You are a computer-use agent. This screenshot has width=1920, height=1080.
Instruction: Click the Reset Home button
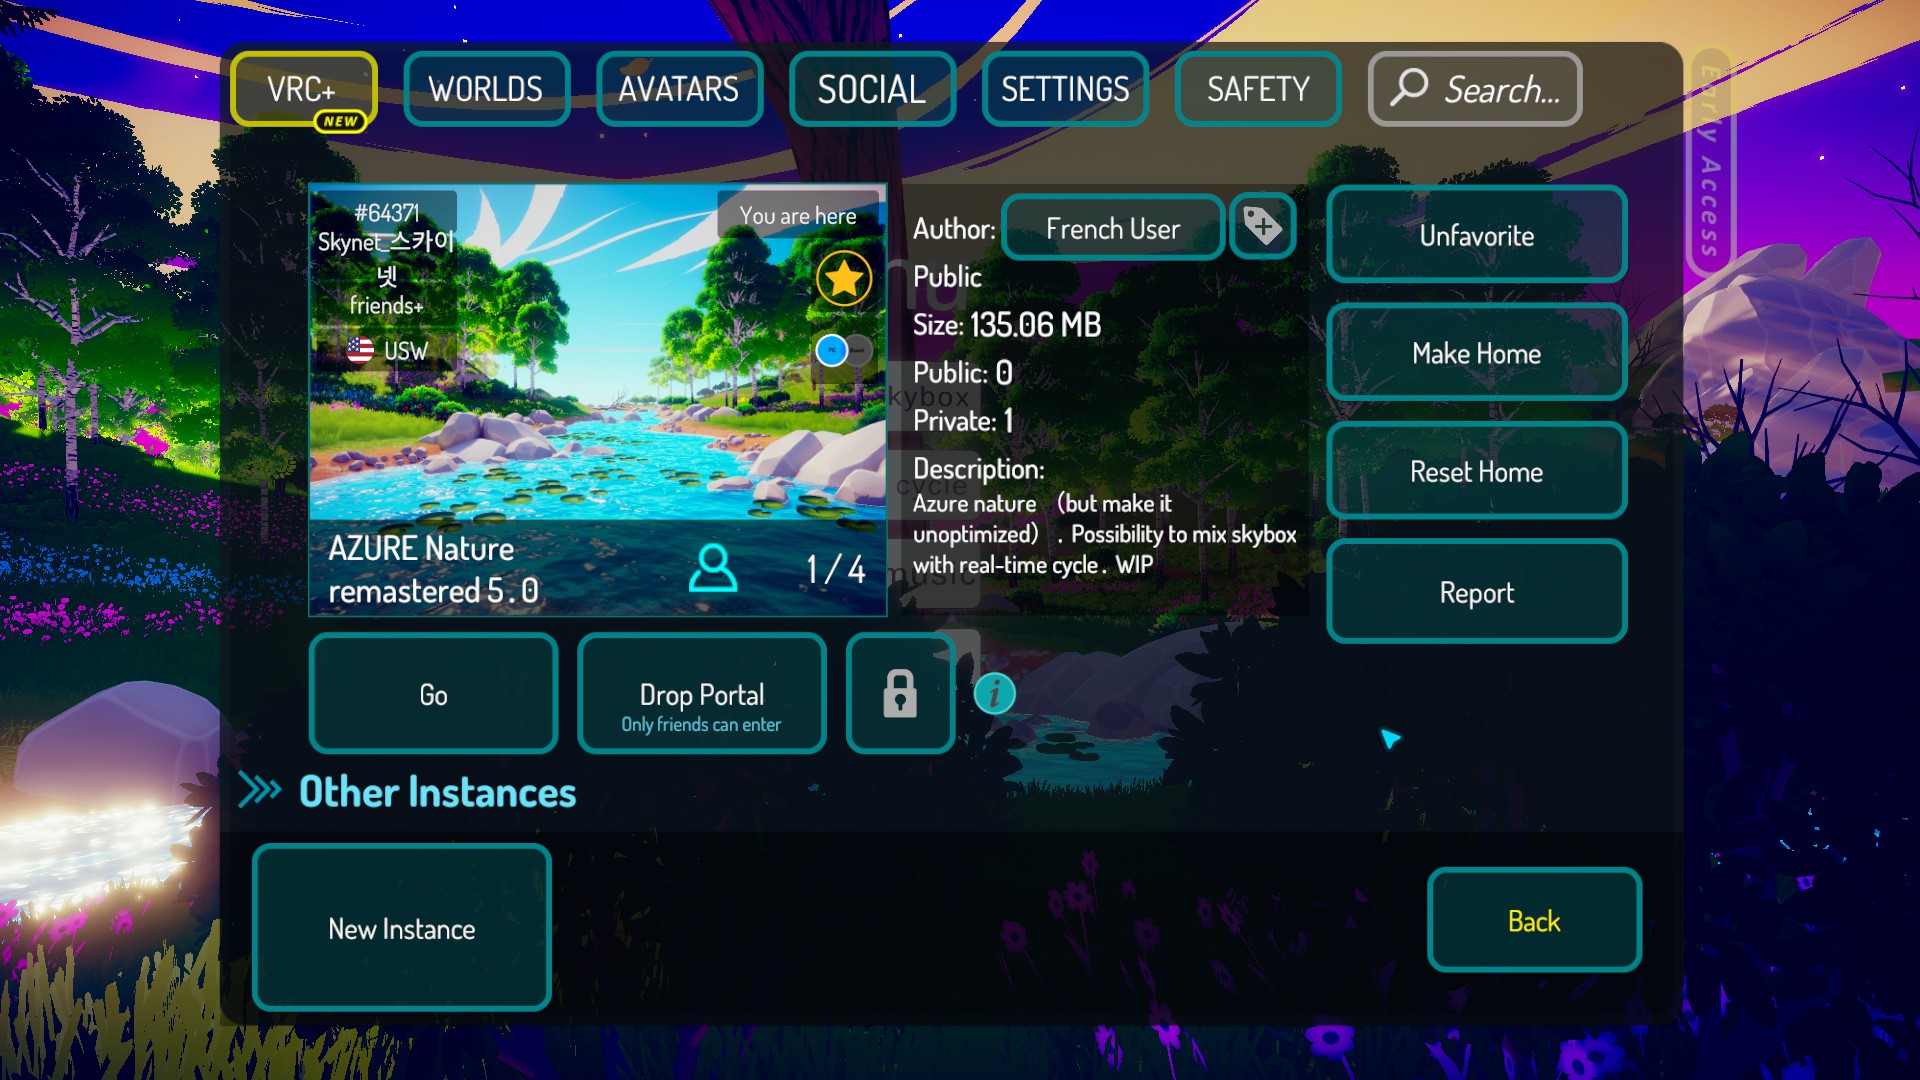1476,471
